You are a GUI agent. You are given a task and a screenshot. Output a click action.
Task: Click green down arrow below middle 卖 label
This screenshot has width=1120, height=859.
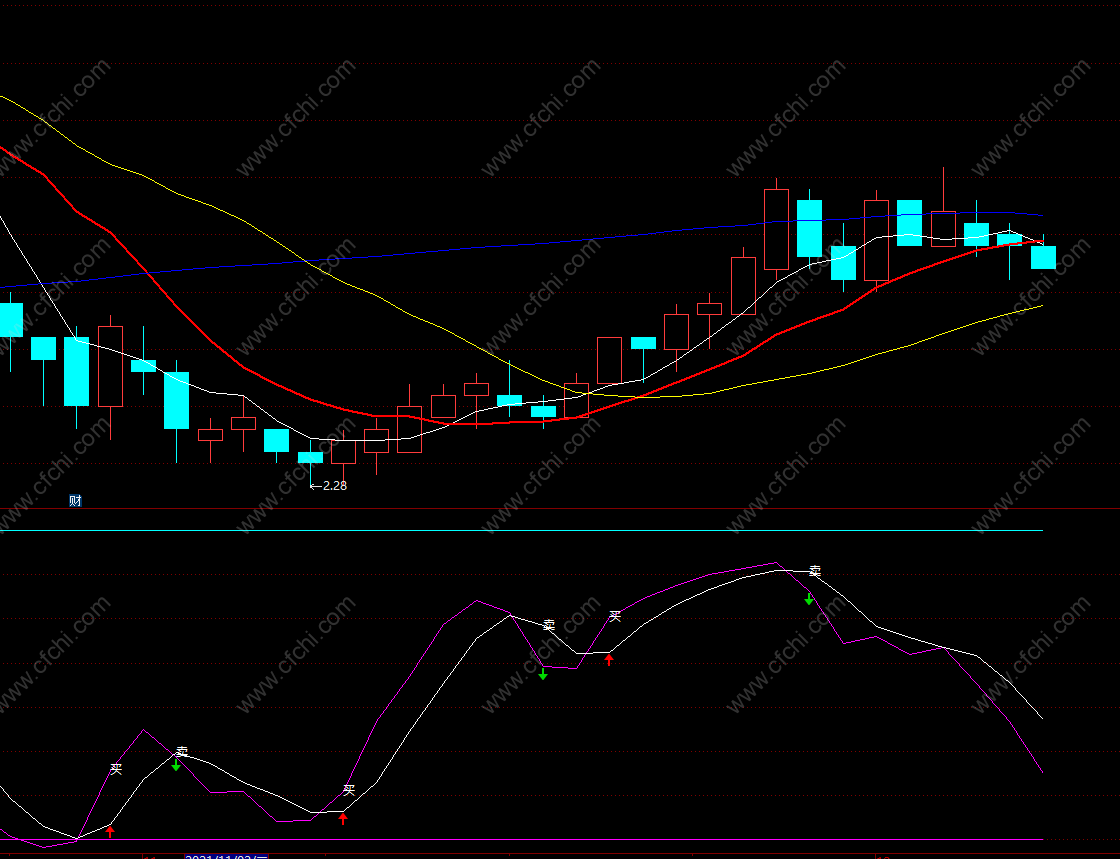point(543,673)
